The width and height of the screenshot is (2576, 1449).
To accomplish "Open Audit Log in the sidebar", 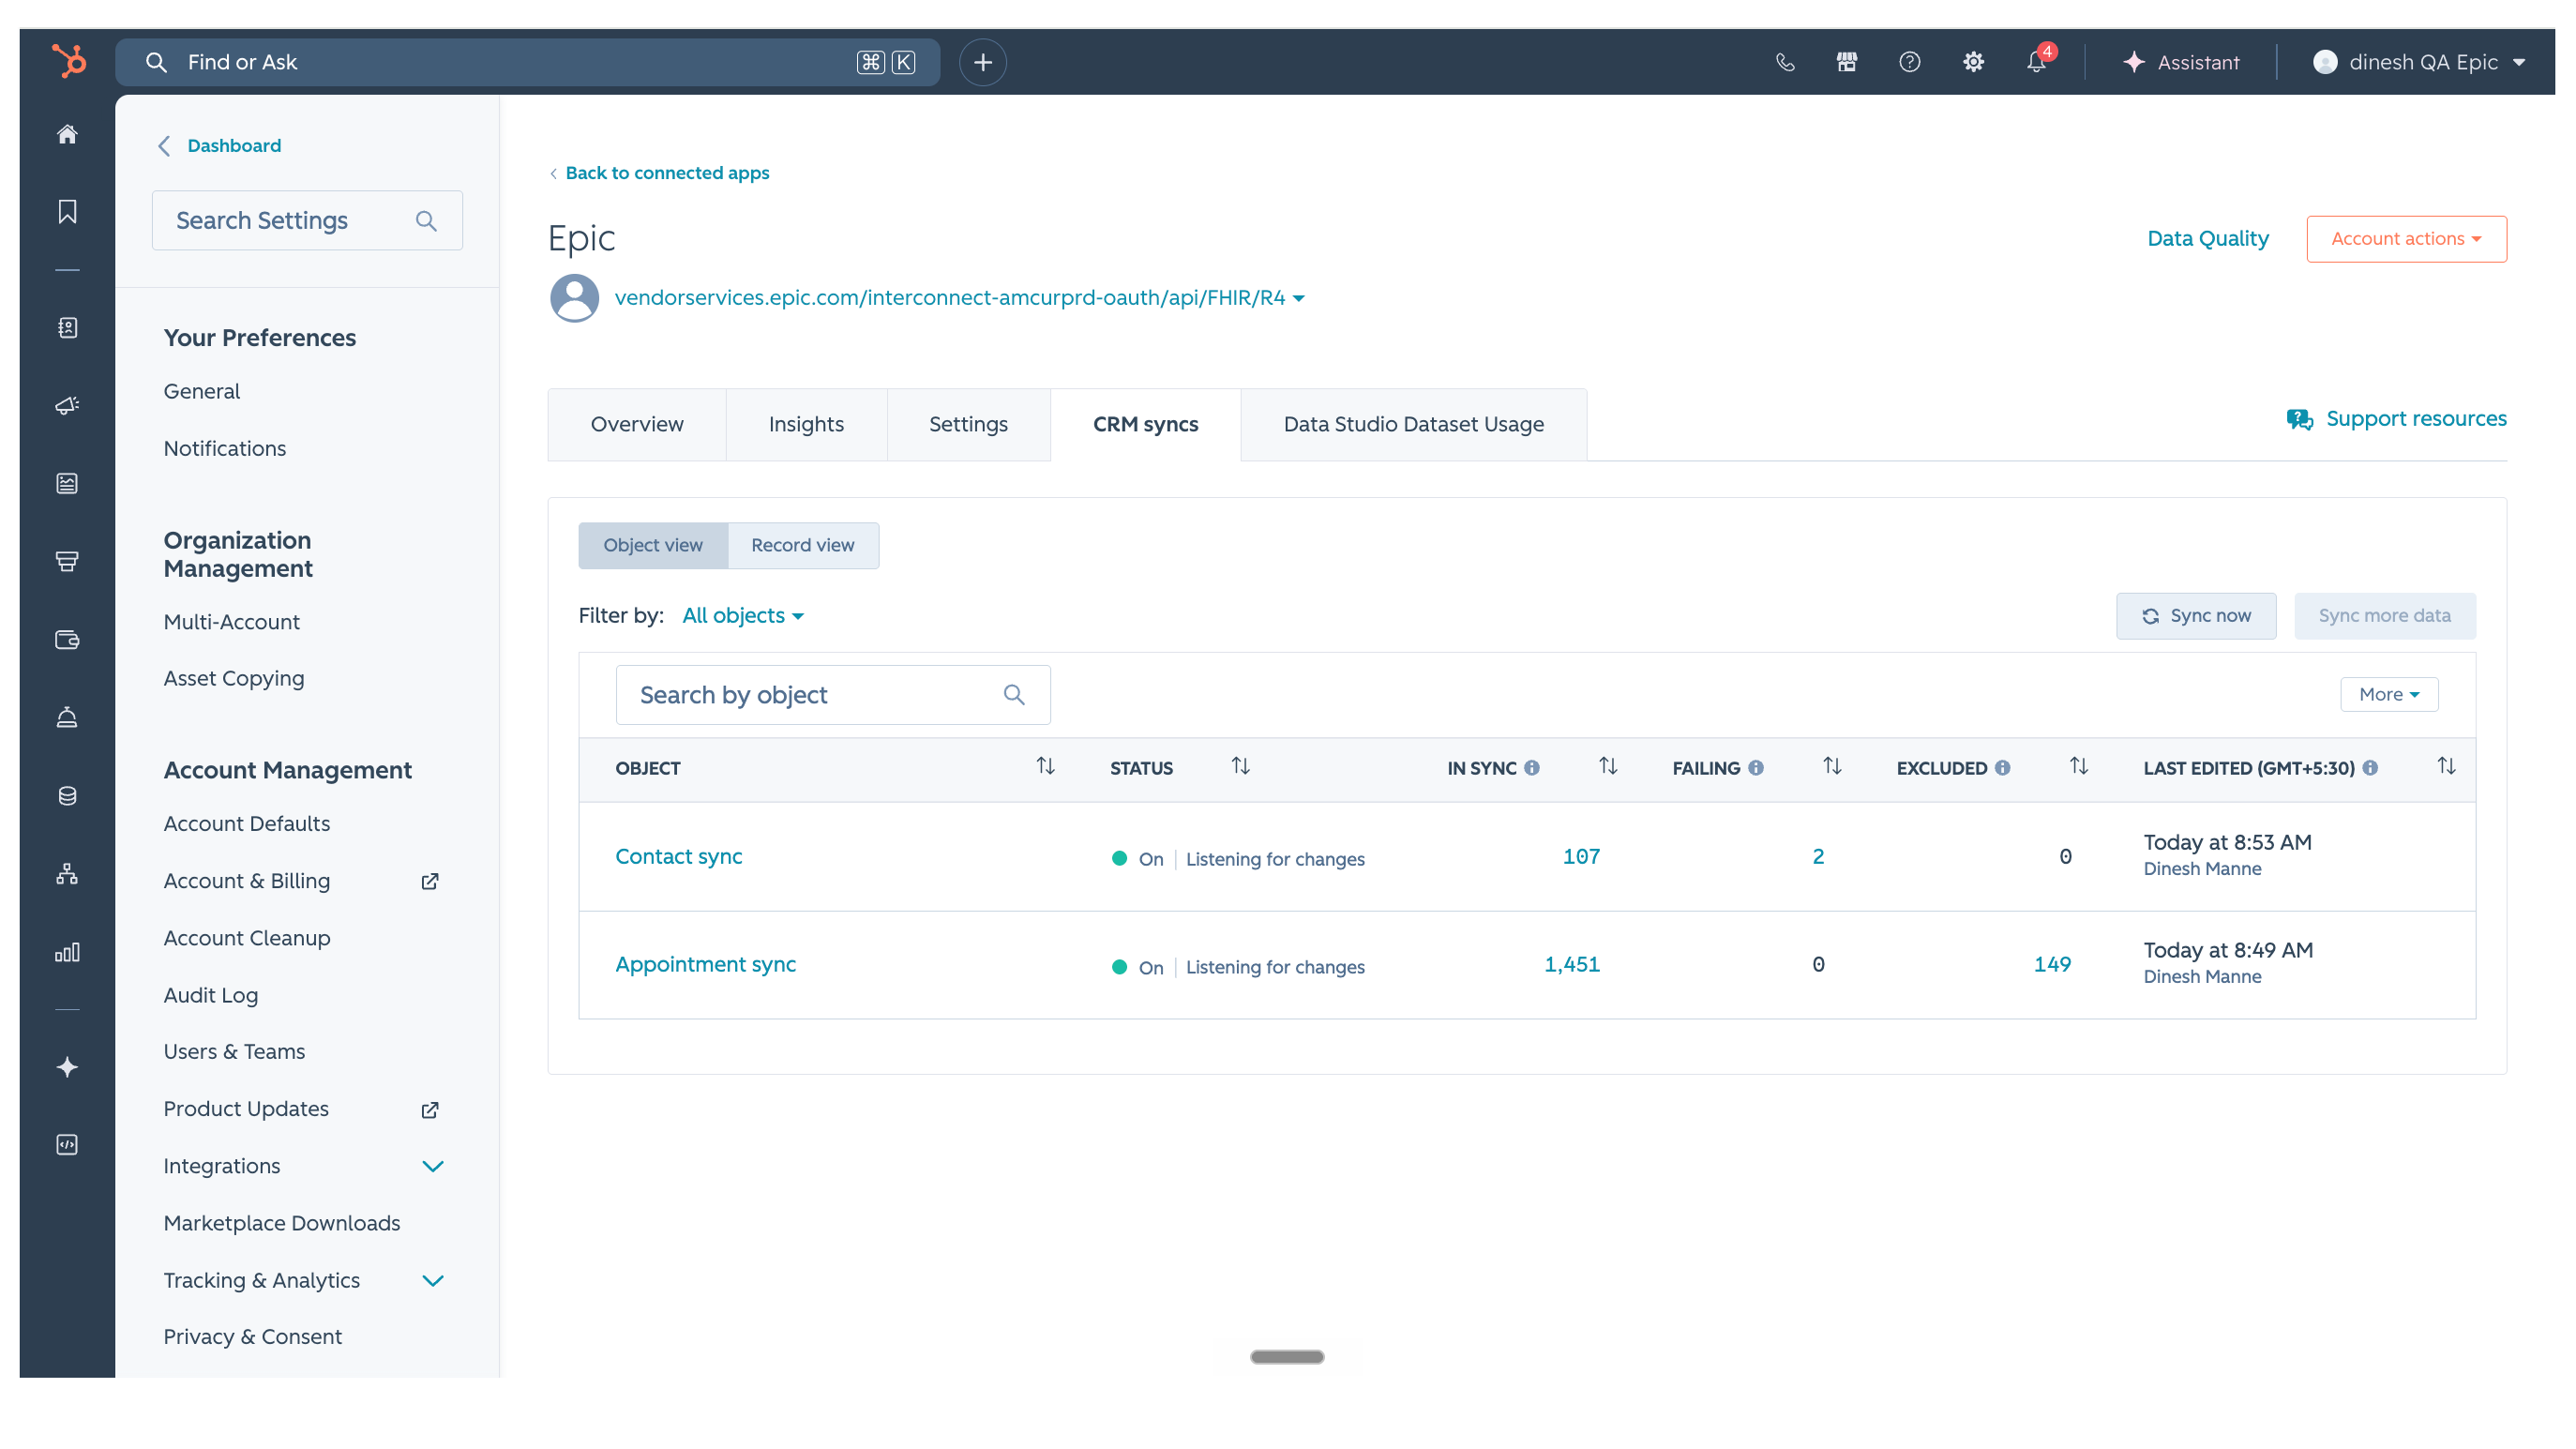I will [211, 995].
